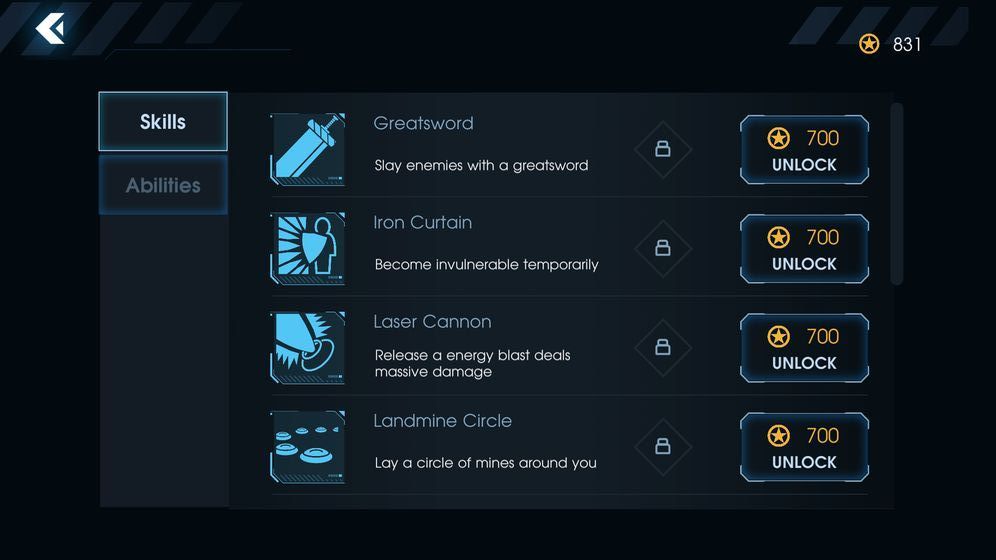Viewport: 996px width, 560px height.
Task: Click the gold star coin icon
Action: click(869, 44)
